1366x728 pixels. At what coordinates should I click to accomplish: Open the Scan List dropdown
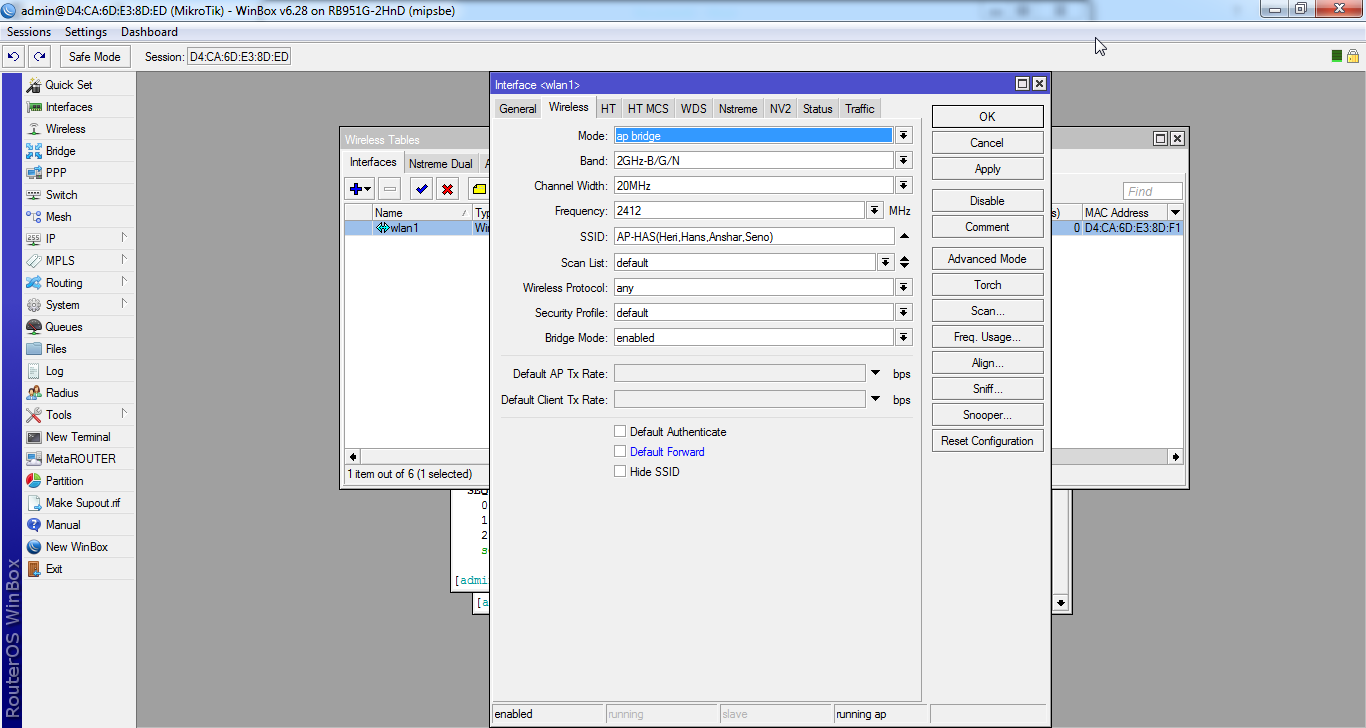coord(885,262)
